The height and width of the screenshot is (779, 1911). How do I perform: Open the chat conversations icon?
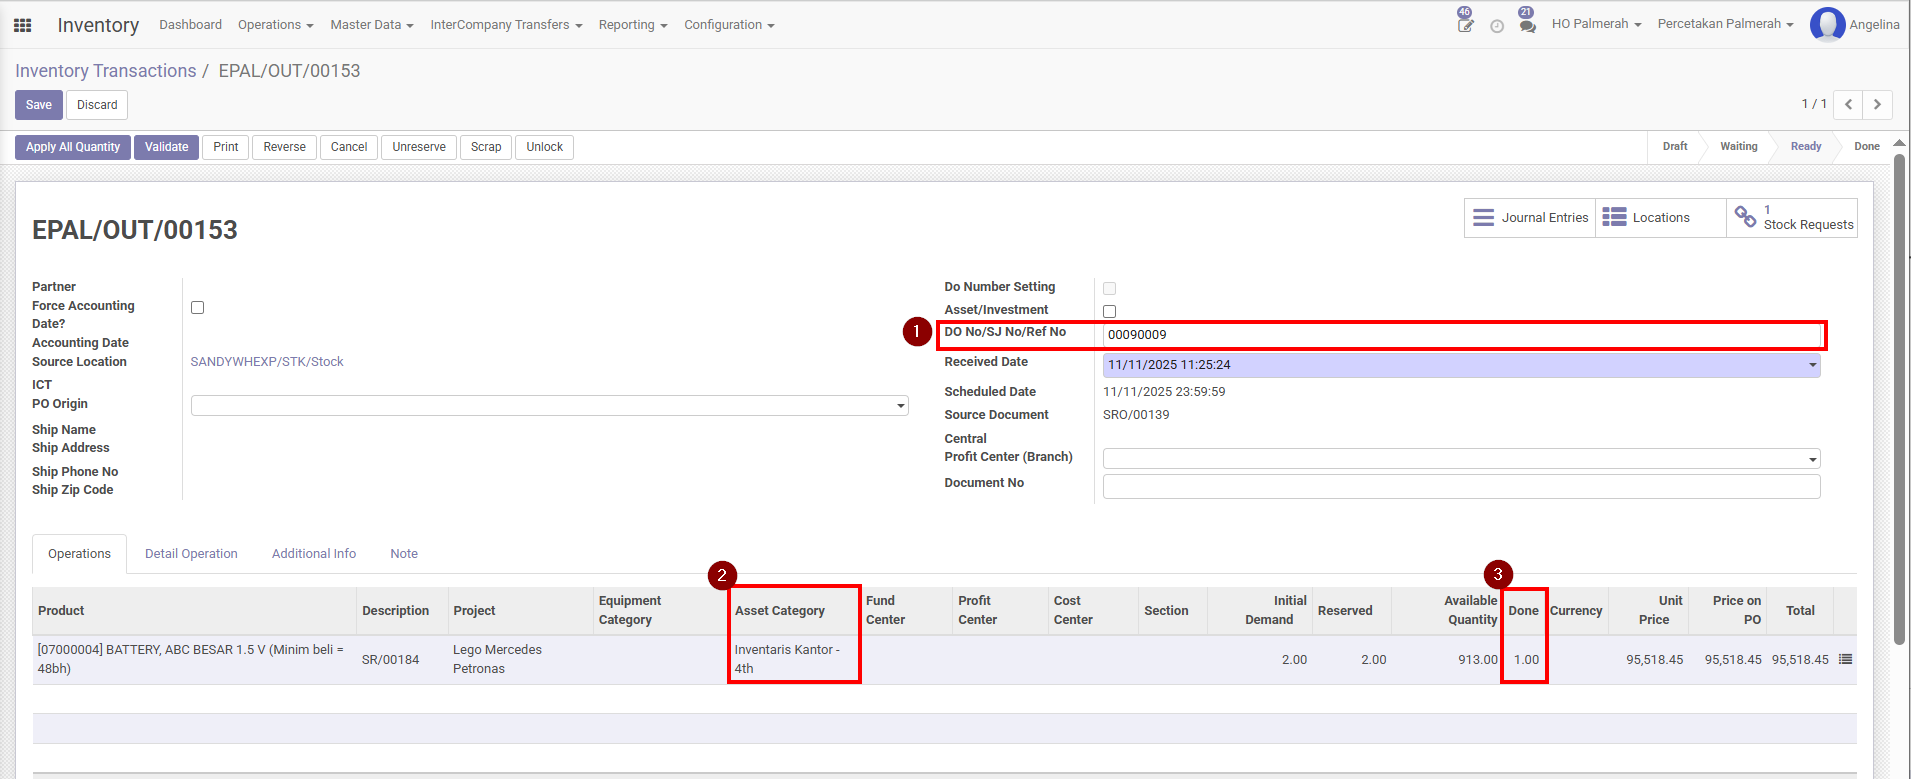click(x=1527, y=25)
